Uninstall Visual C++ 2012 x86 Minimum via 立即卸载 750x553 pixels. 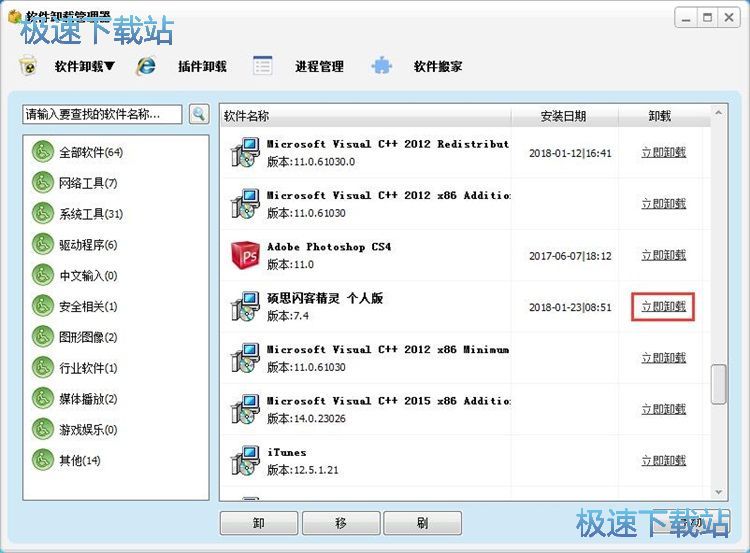663,358
